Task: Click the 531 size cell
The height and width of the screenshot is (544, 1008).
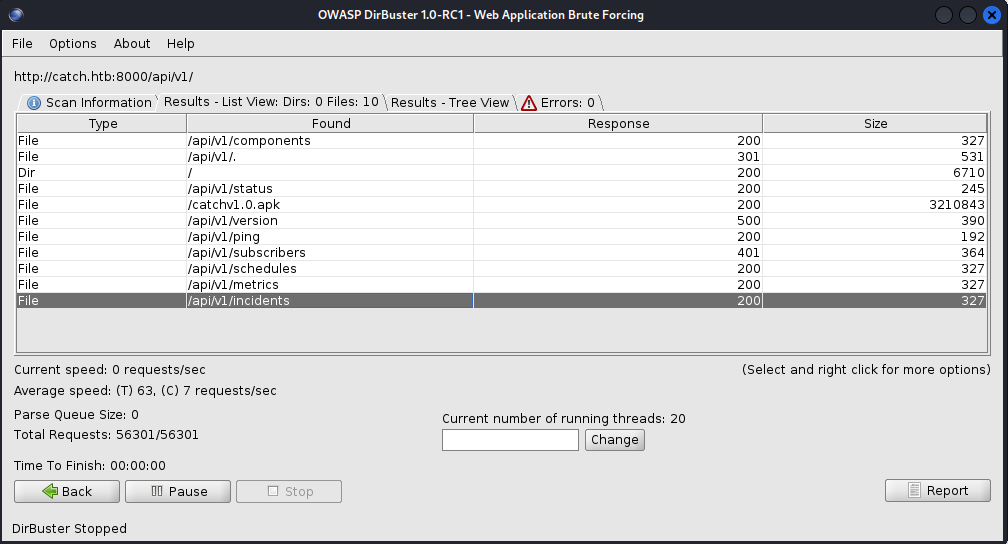Action: 875,157
